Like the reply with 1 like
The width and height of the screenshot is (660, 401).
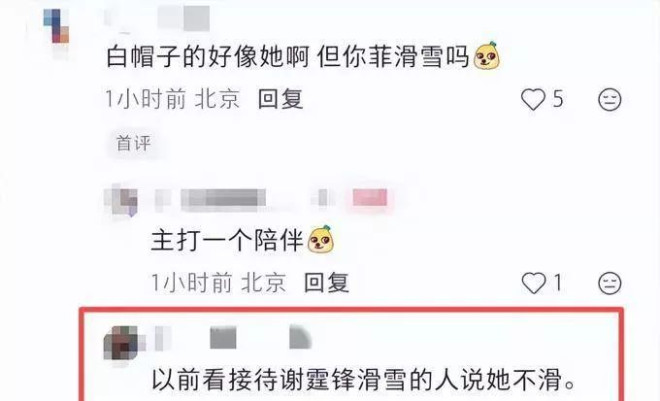coord(533,283)
